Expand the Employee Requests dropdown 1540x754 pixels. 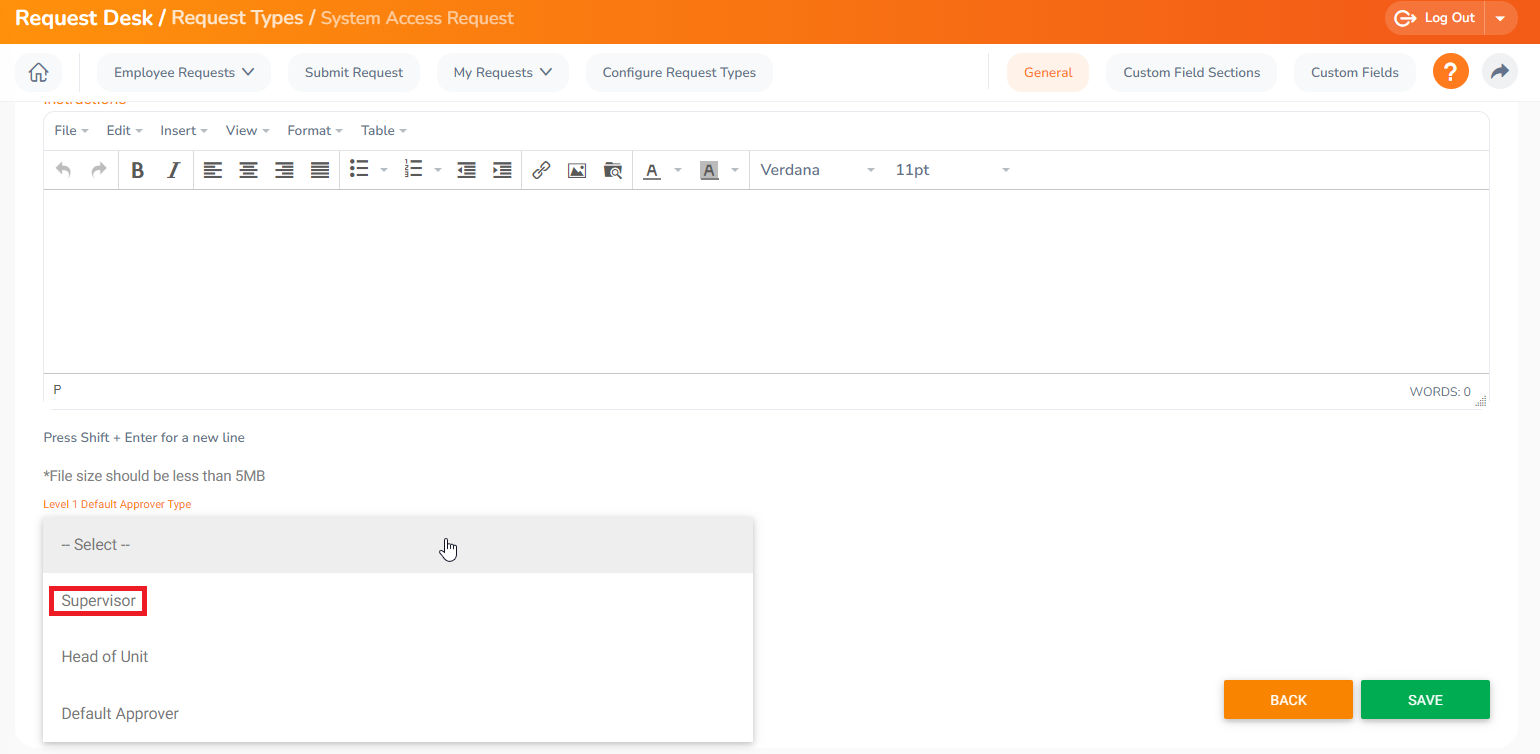point(184,72)
